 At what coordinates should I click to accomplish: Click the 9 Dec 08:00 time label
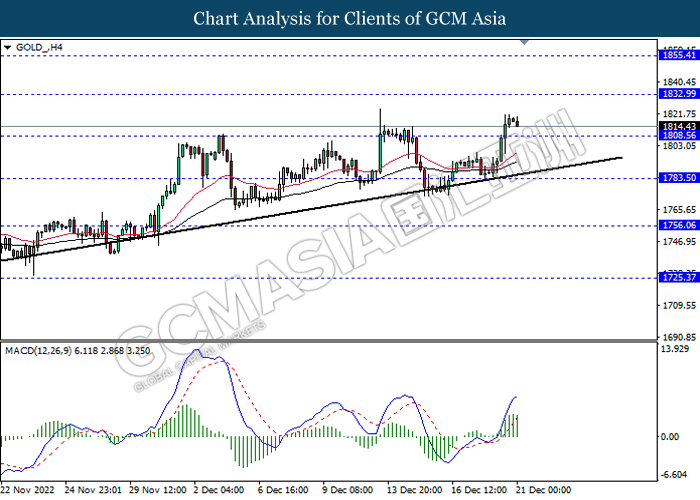348,490
